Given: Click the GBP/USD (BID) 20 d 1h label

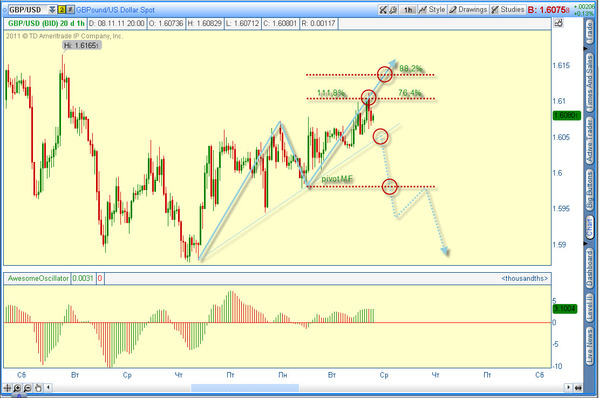Looking at the screenshot, I should pos(46,23).
